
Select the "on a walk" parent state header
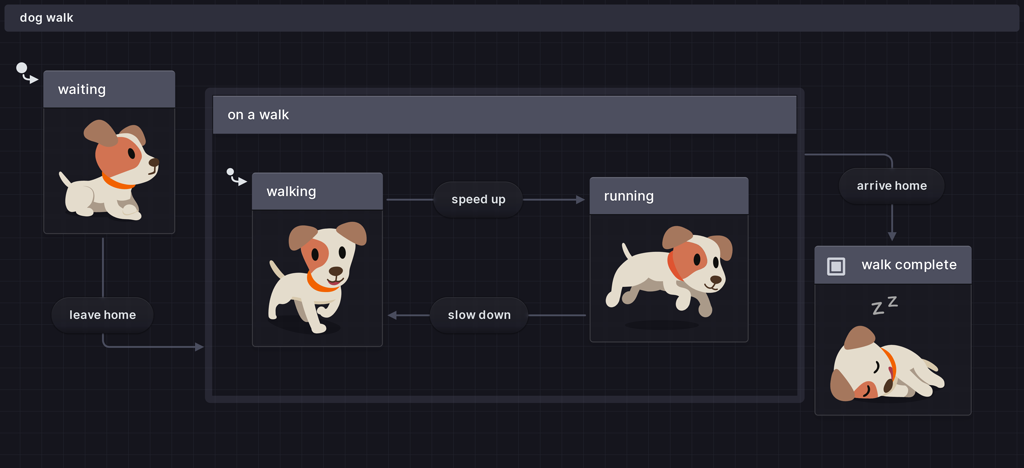point(504,115)
